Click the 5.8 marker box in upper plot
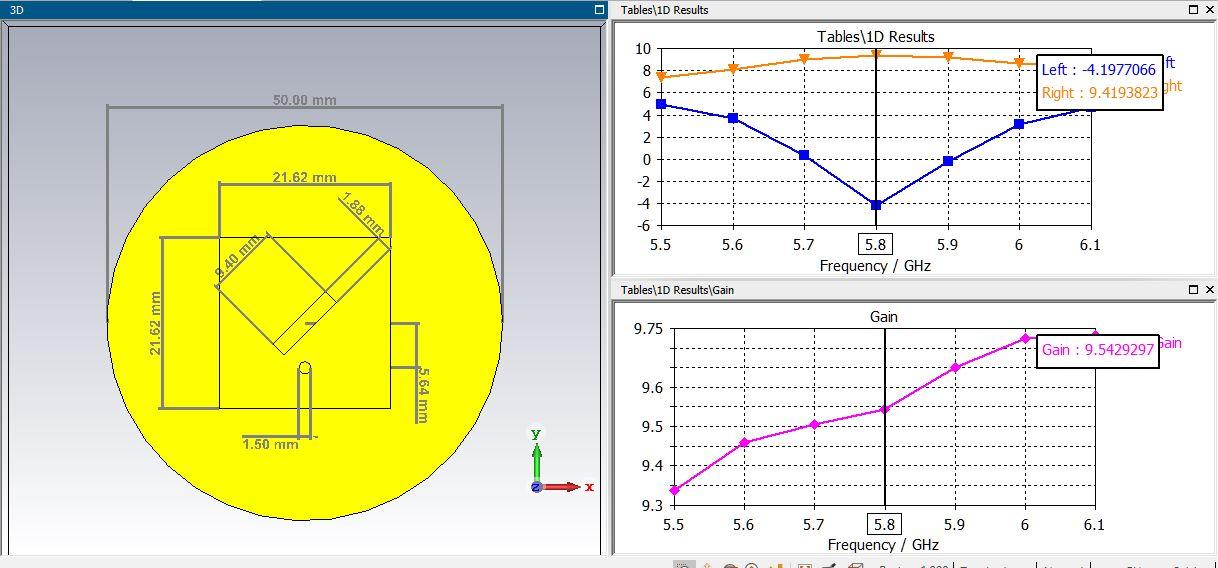The height and width of the screenshot is (568, 1218). tap(876, 244)
